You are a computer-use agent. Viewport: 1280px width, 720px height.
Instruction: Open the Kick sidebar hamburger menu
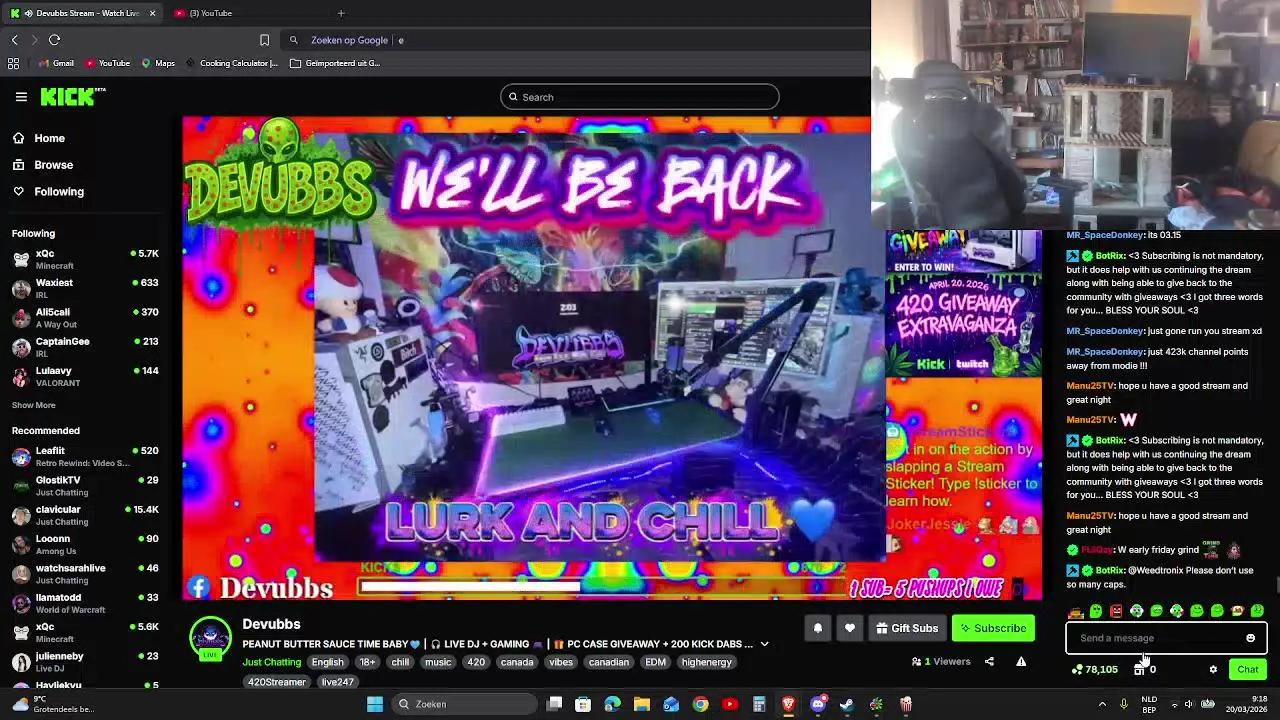(21, 97)
